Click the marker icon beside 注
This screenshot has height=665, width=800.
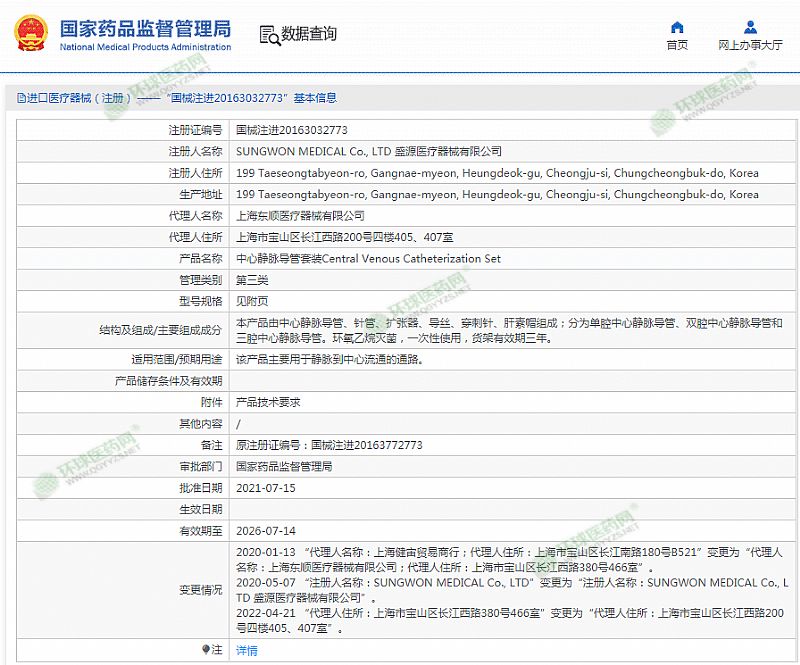point(206,649)
